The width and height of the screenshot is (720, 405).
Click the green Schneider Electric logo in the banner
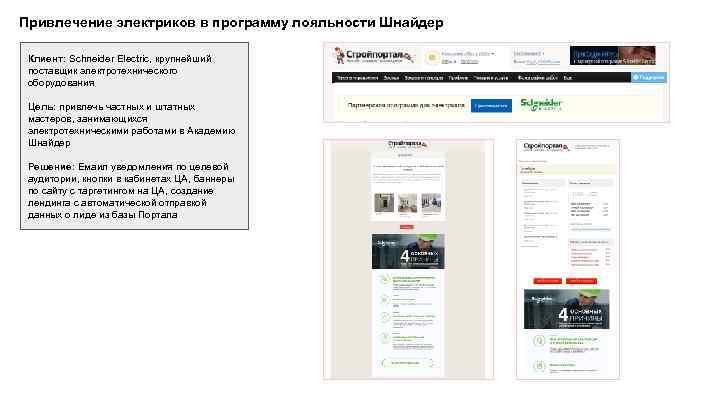[x=541, y=105]
